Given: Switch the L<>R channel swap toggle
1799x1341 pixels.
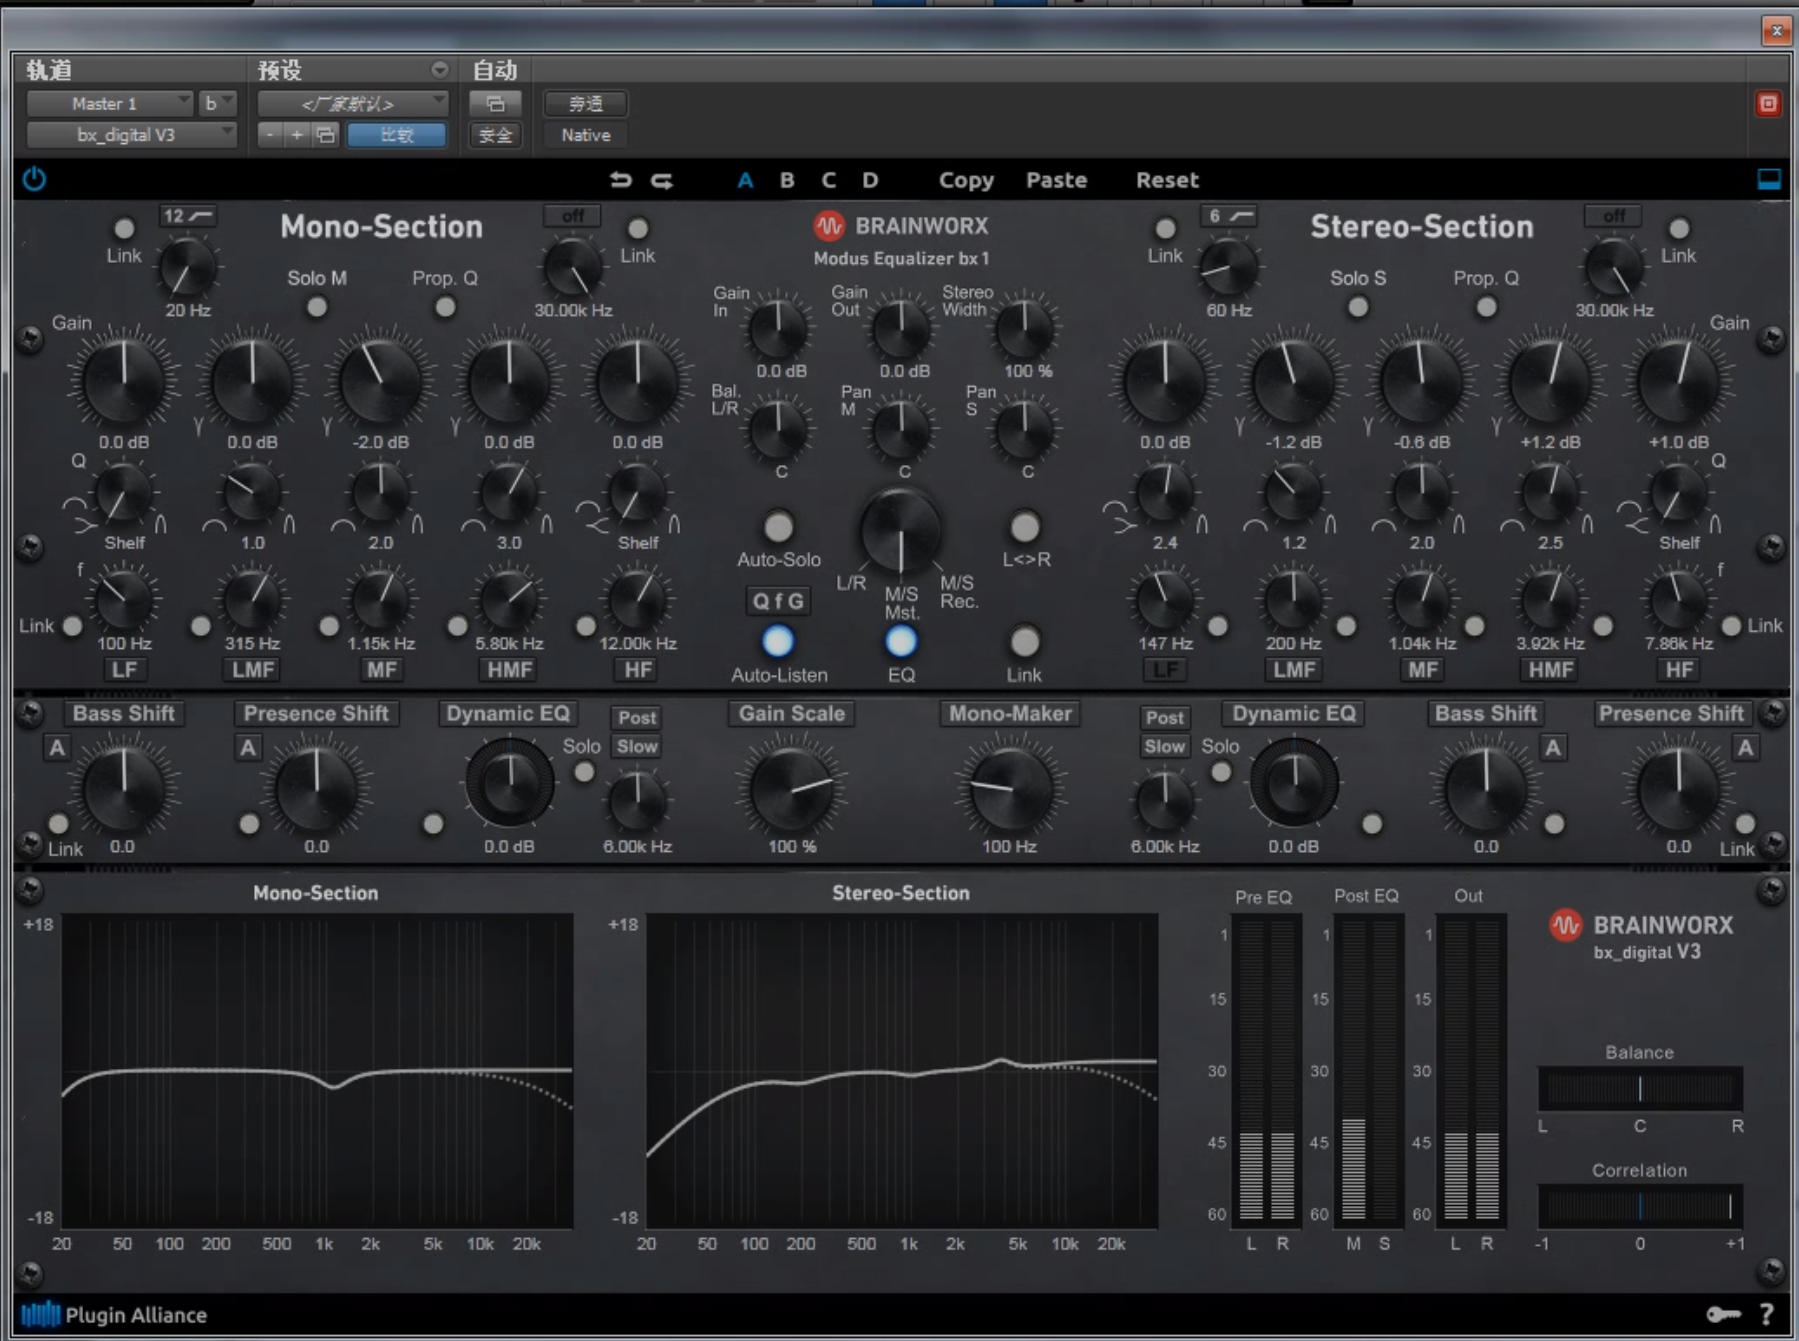Looking at the screenshot, I should click(1025, 527).
